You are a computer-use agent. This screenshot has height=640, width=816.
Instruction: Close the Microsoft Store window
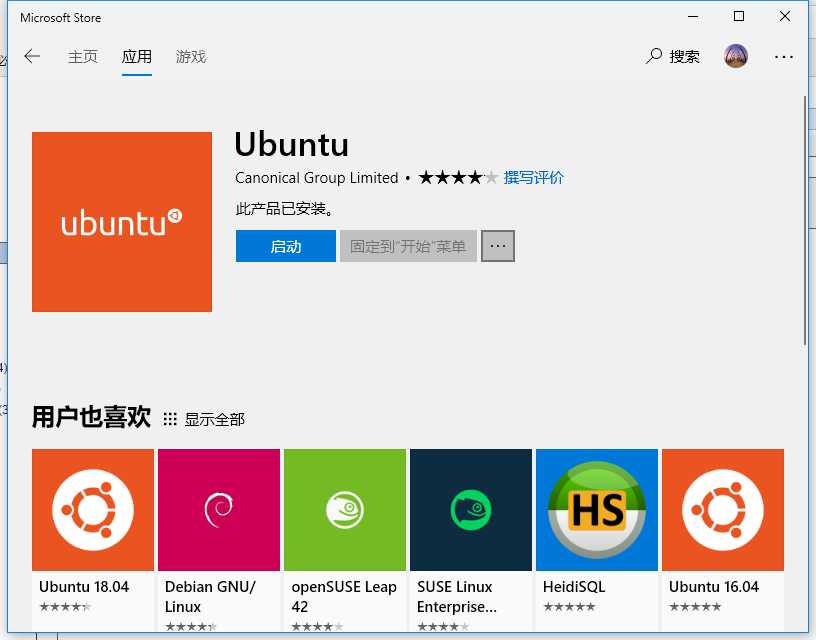(785, 17)
